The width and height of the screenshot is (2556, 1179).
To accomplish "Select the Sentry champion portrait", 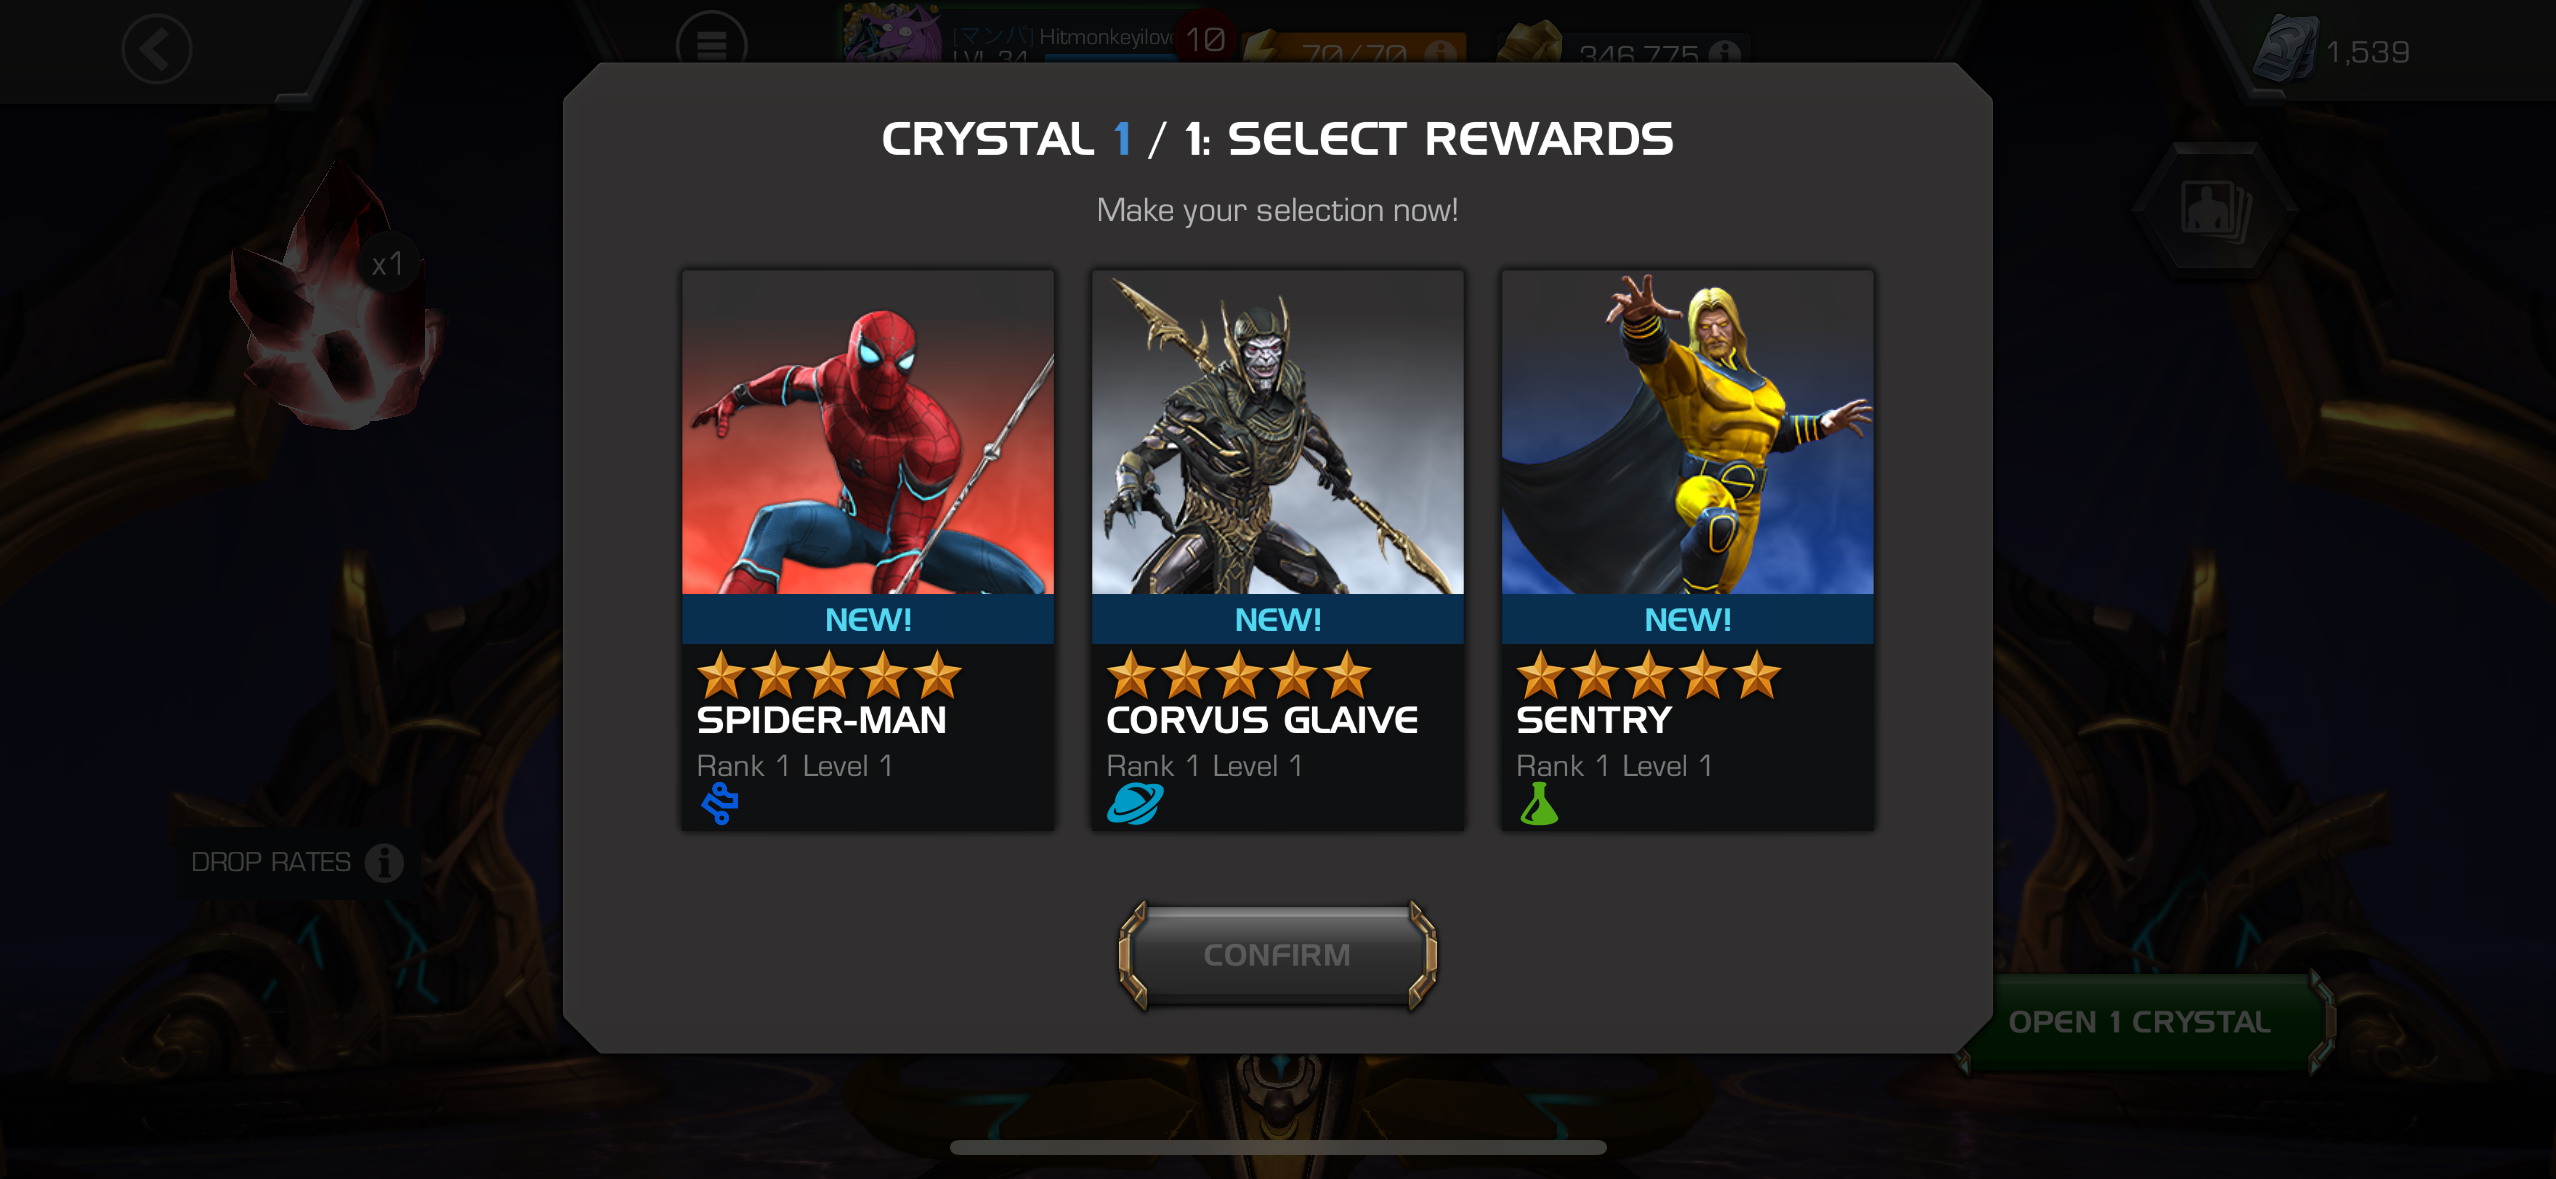I will point(1688,432).
